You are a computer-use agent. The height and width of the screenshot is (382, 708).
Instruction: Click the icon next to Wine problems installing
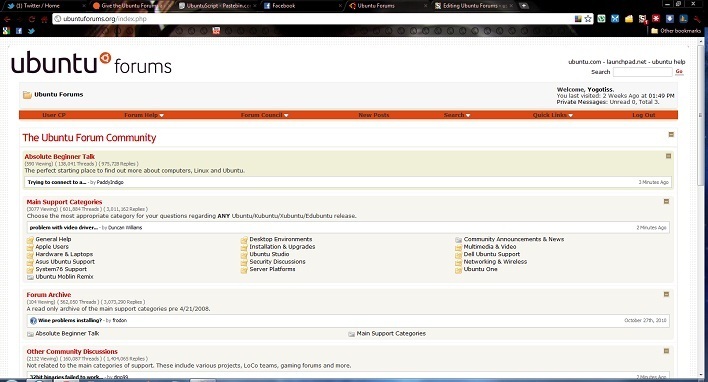click(33, 321)
